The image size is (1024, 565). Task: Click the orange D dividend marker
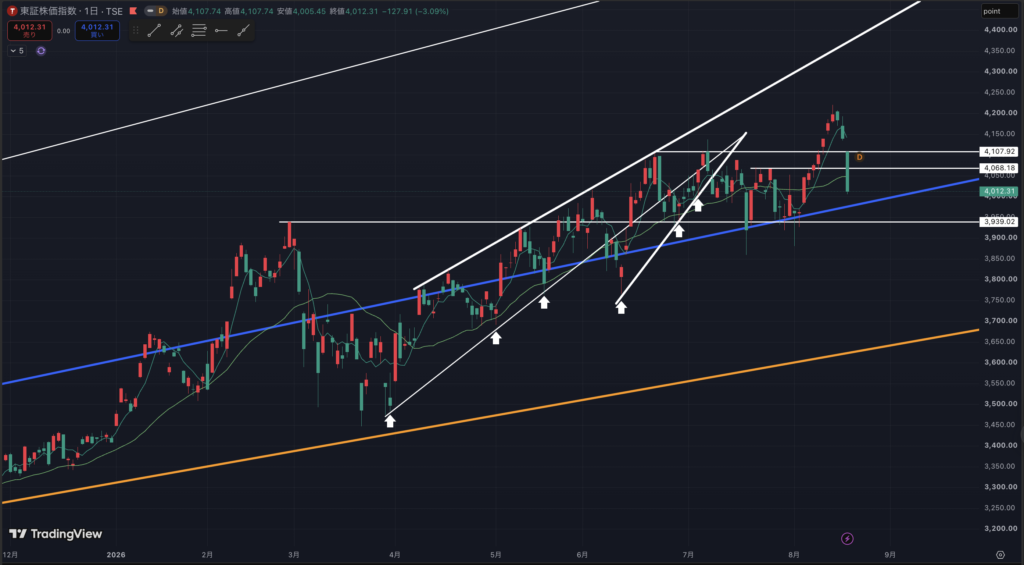point(859,157)
